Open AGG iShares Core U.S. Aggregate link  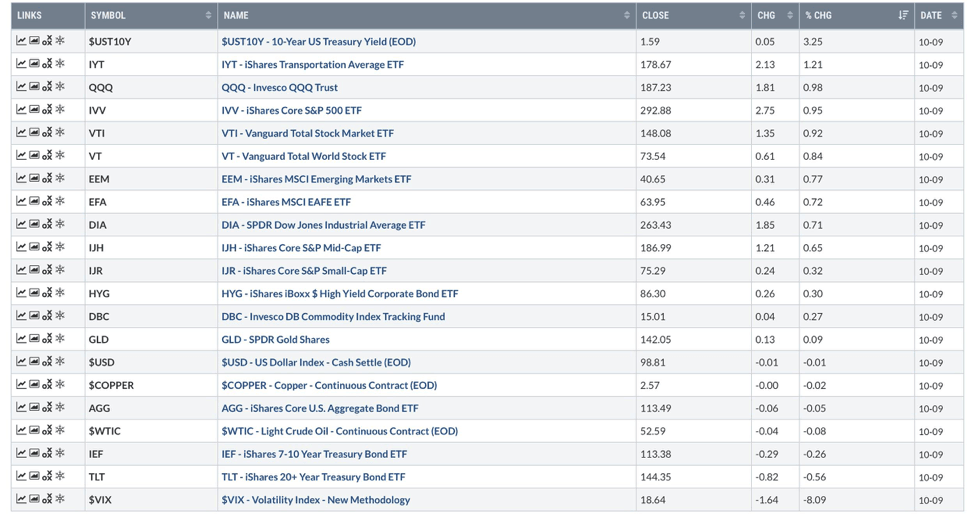(x=320, y=408)
